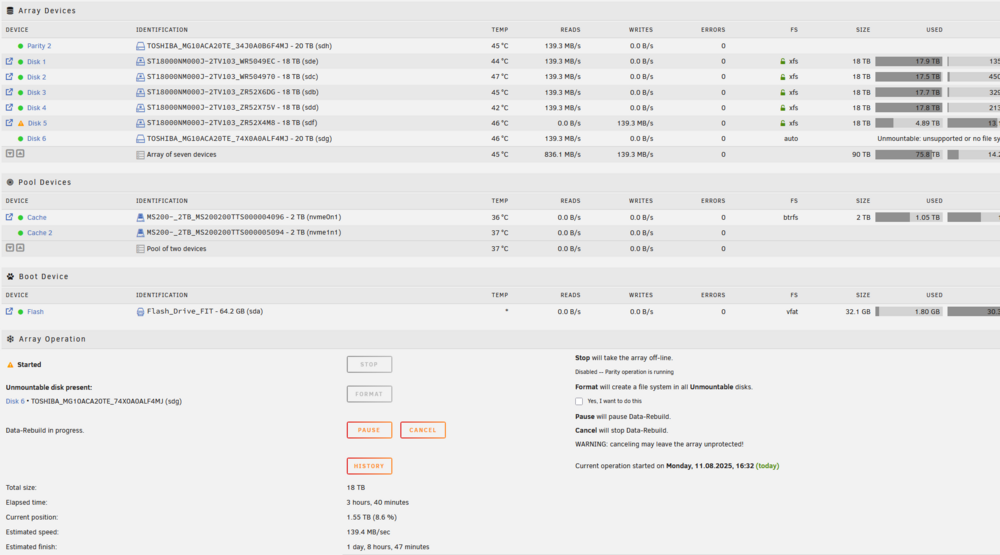Image resolution: width=1000 pixels, height=555 pixels.
Task: Click the array total reads '836.1 MB/s'
Action: [562, 154]
